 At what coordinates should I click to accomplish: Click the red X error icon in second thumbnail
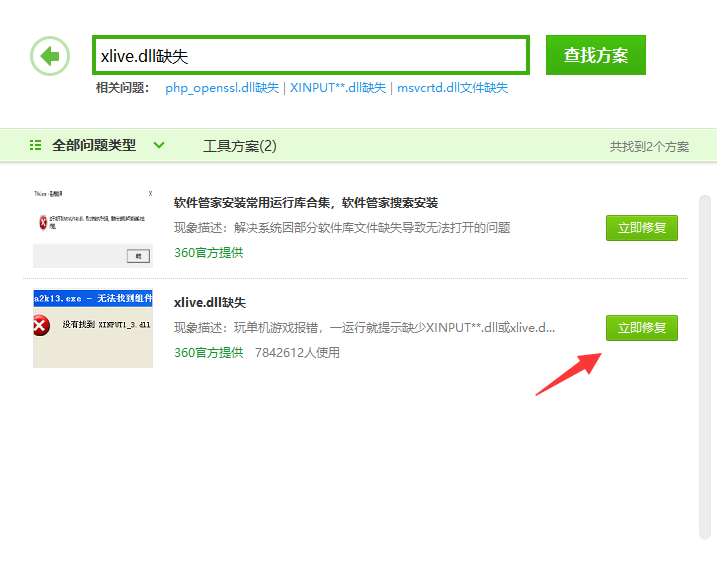42,325
